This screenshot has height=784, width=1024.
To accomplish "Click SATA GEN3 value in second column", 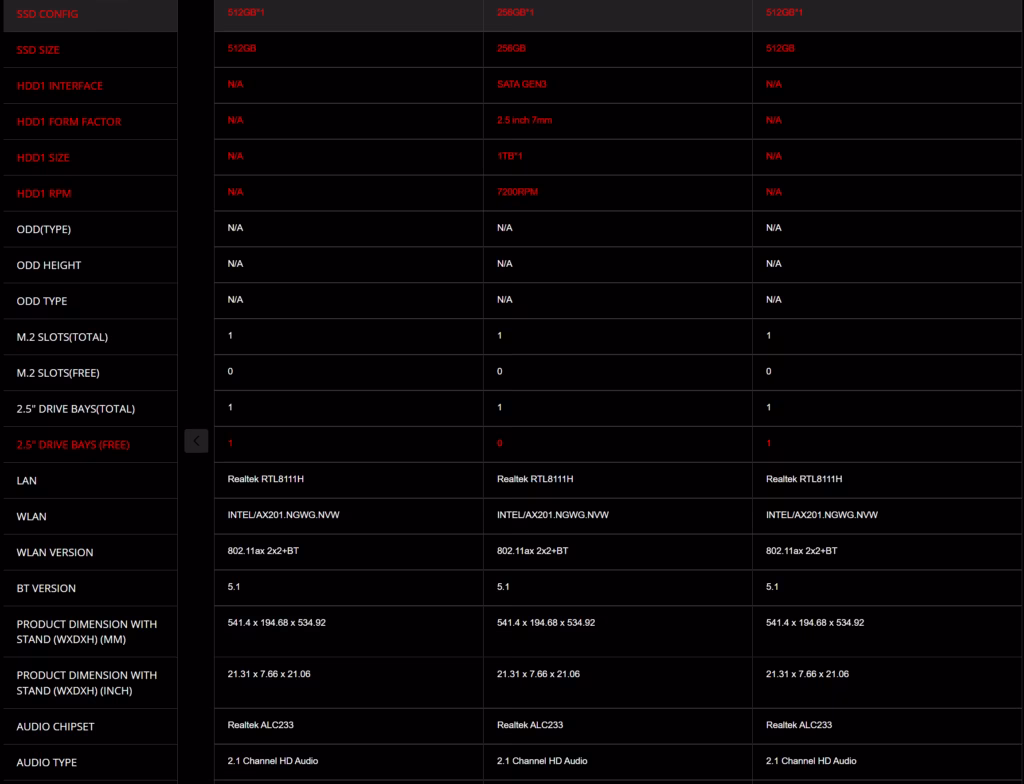I will coord(521,84).
